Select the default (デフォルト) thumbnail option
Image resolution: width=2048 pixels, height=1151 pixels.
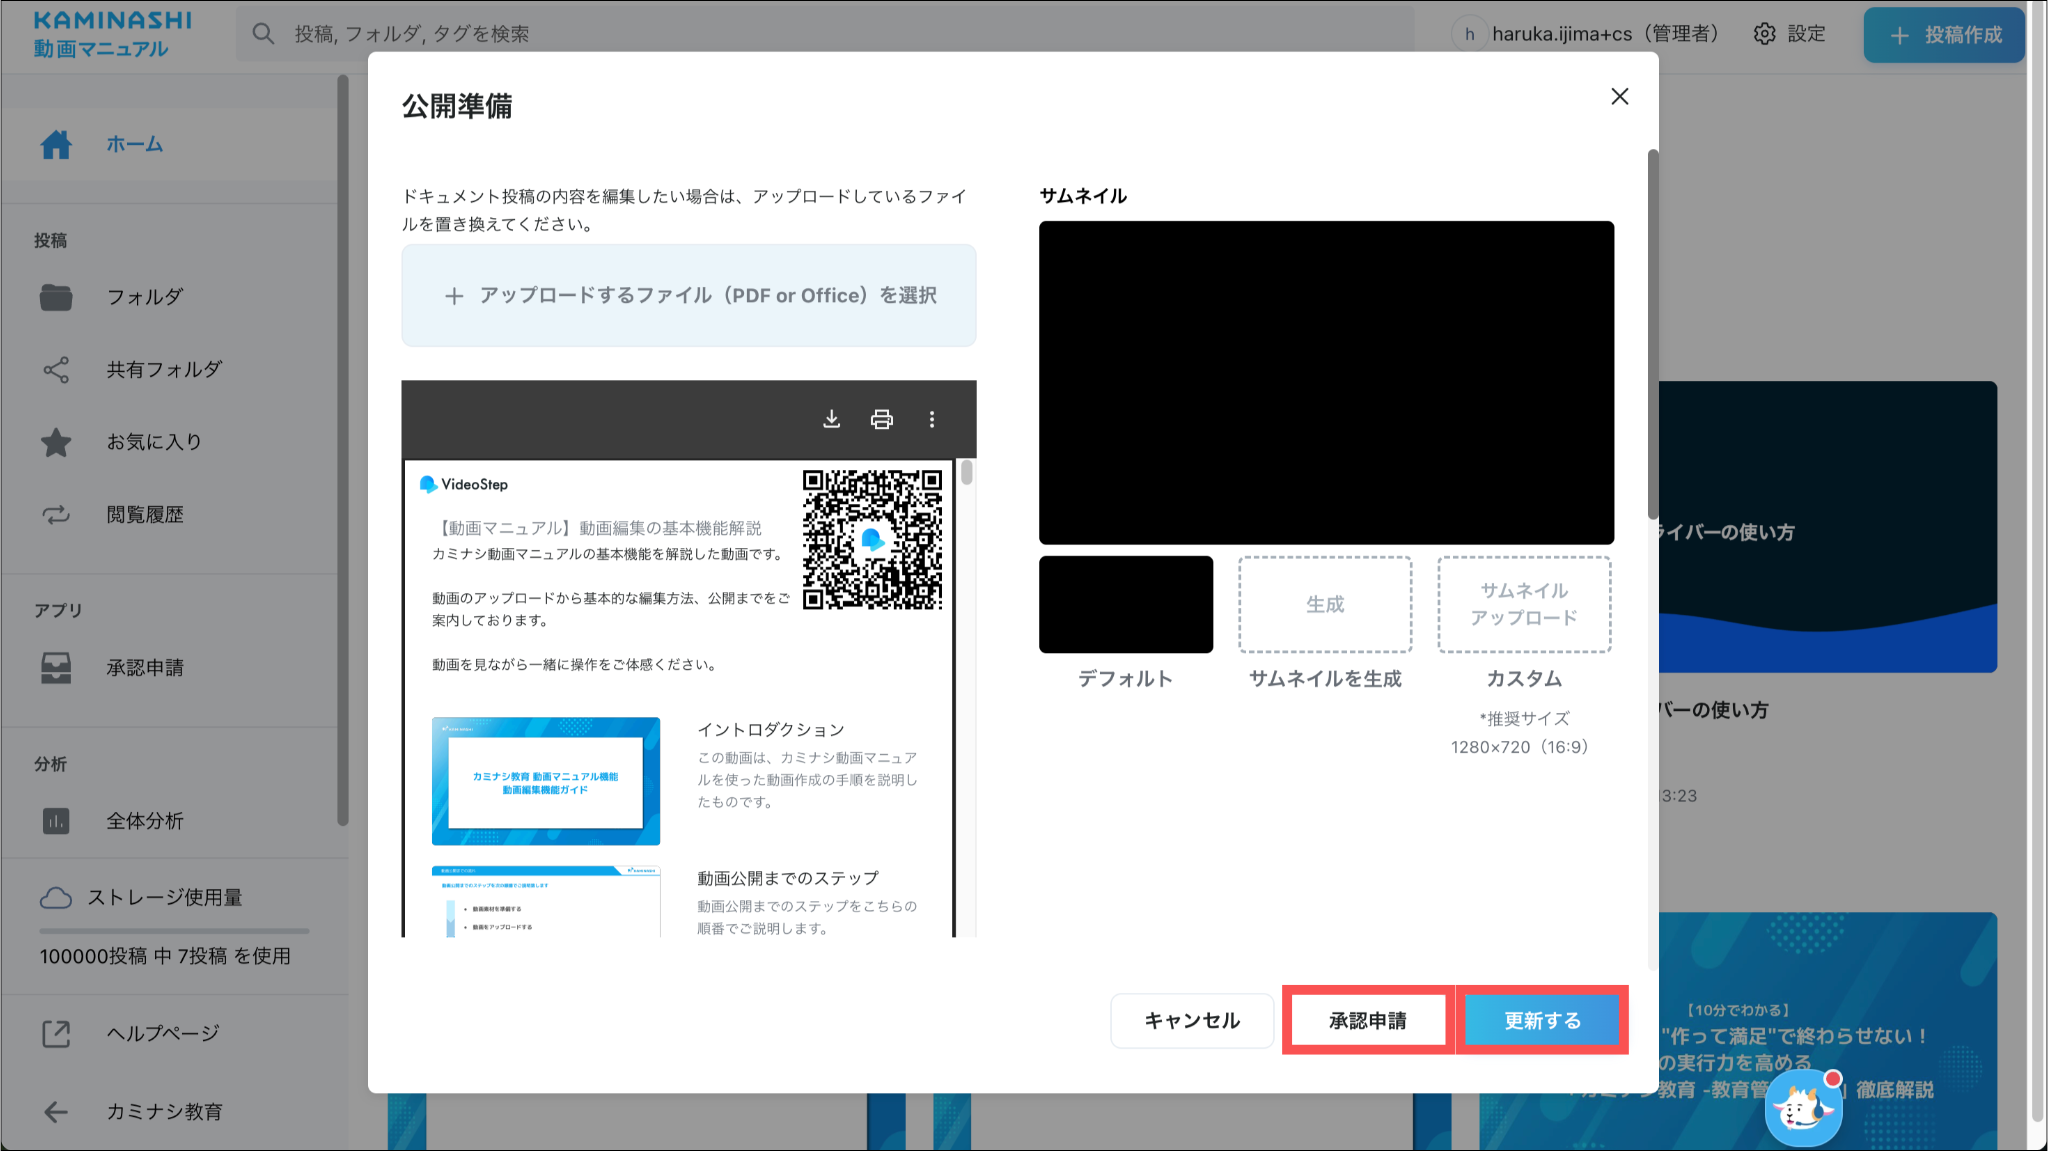[x=1126, y=605]
